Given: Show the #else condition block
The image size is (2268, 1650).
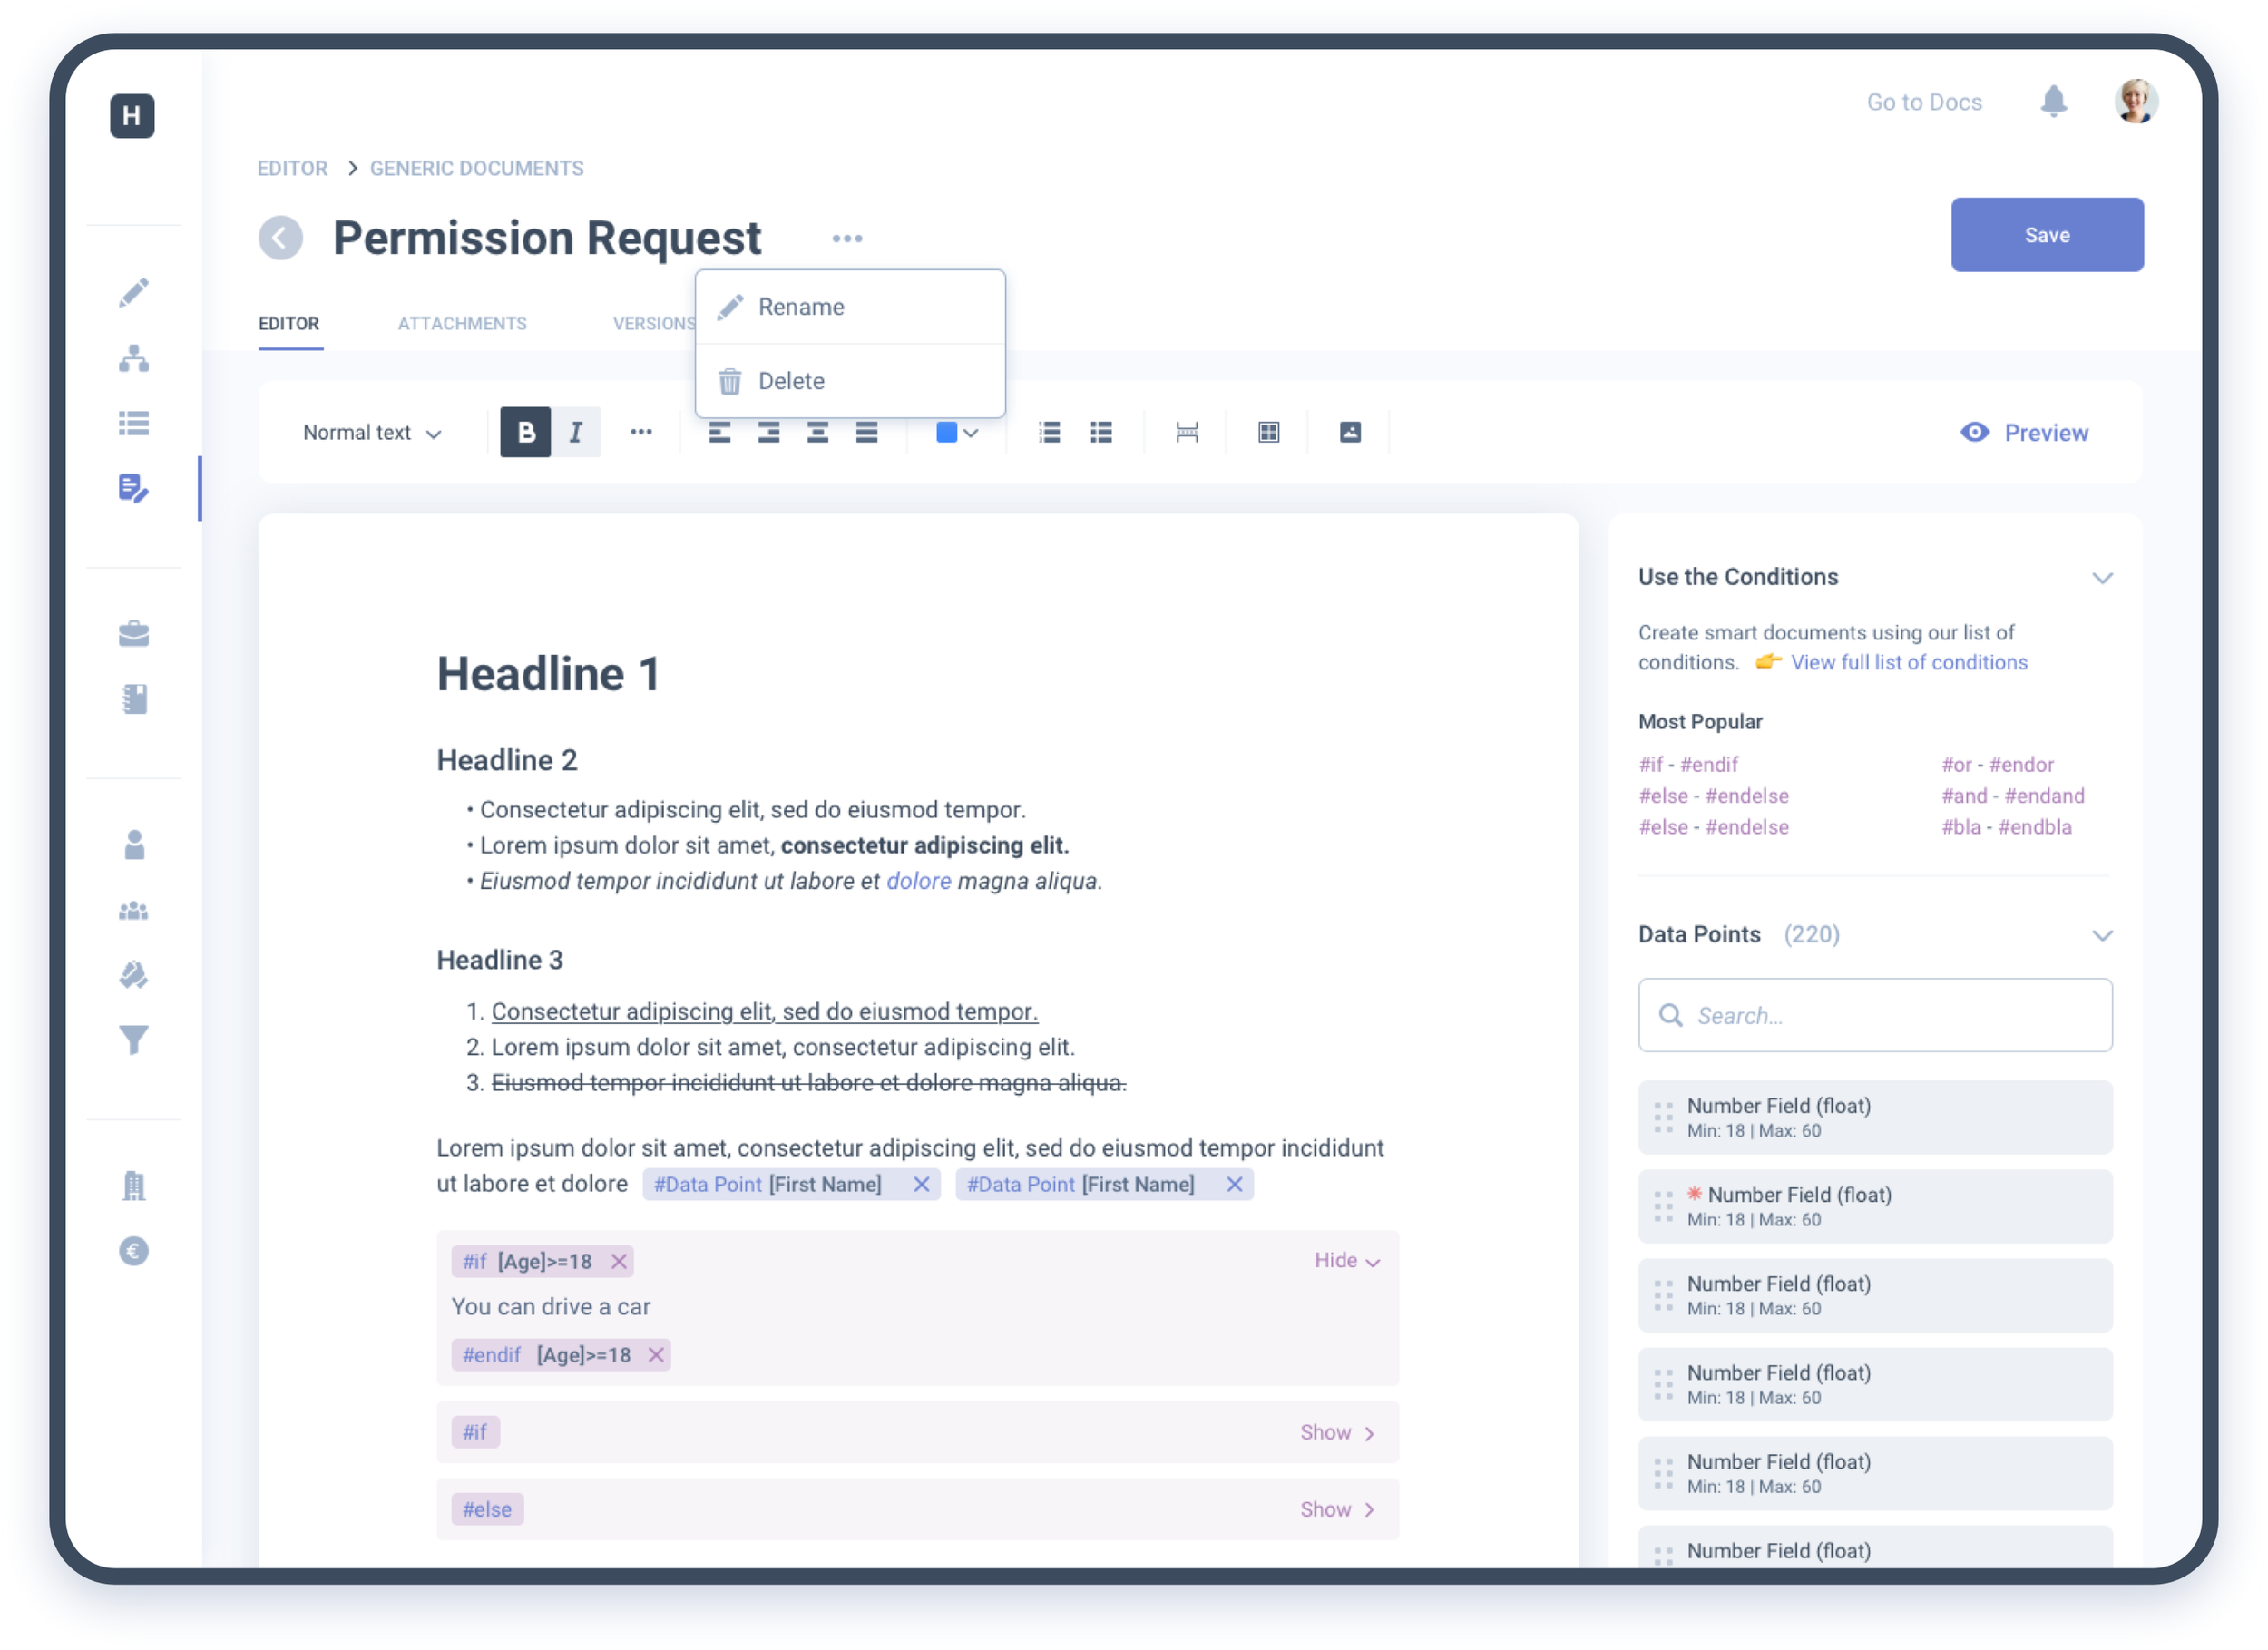Looking at the screenshot, I should tap(1336, 1509).
